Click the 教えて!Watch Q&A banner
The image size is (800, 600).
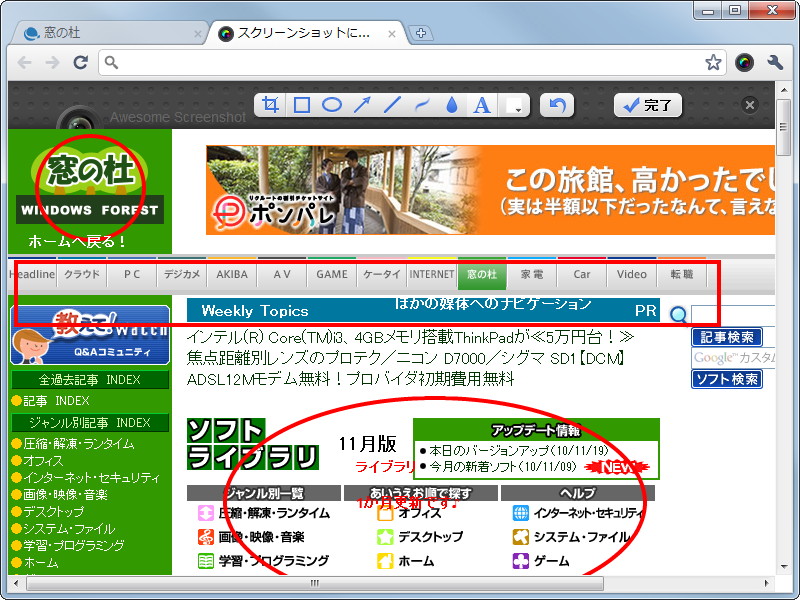click(x=90, y=335)
